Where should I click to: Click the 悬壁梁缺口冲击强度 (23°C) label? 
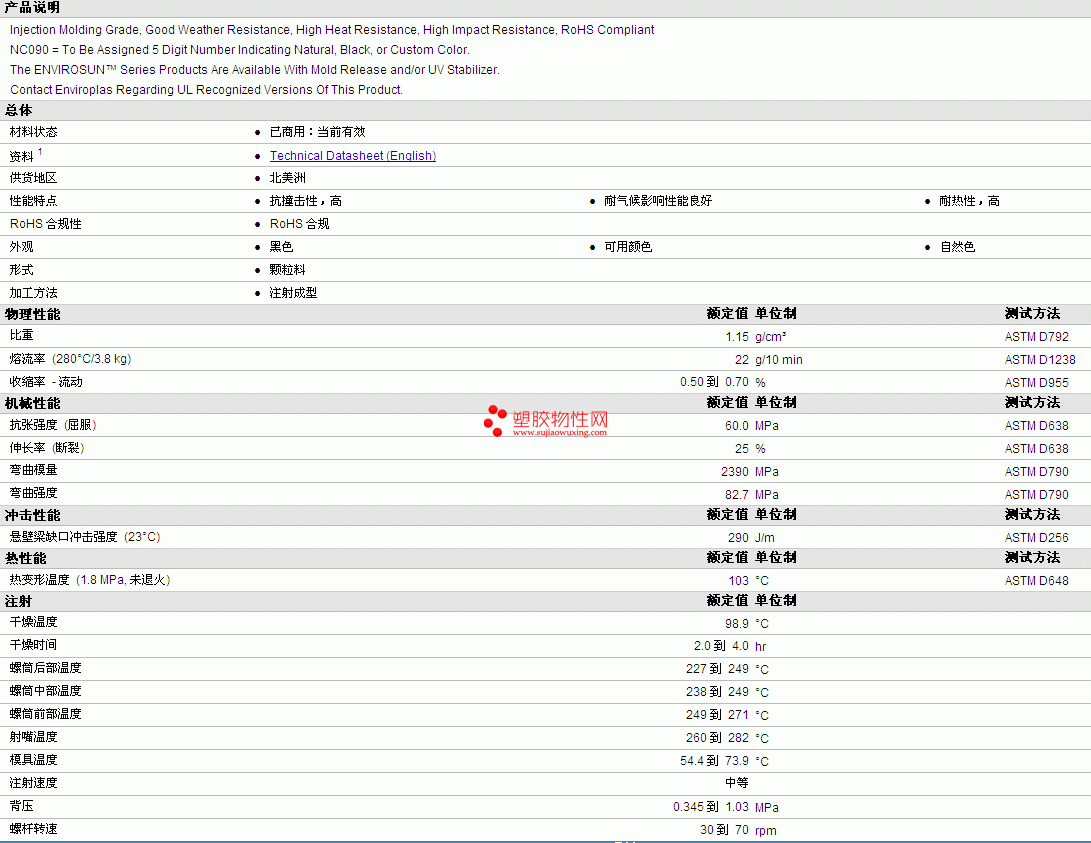85,537
